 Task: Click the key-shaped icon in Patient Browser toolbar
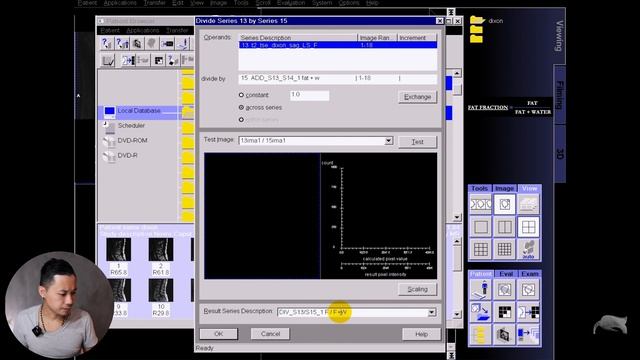(x=167, y=43)
